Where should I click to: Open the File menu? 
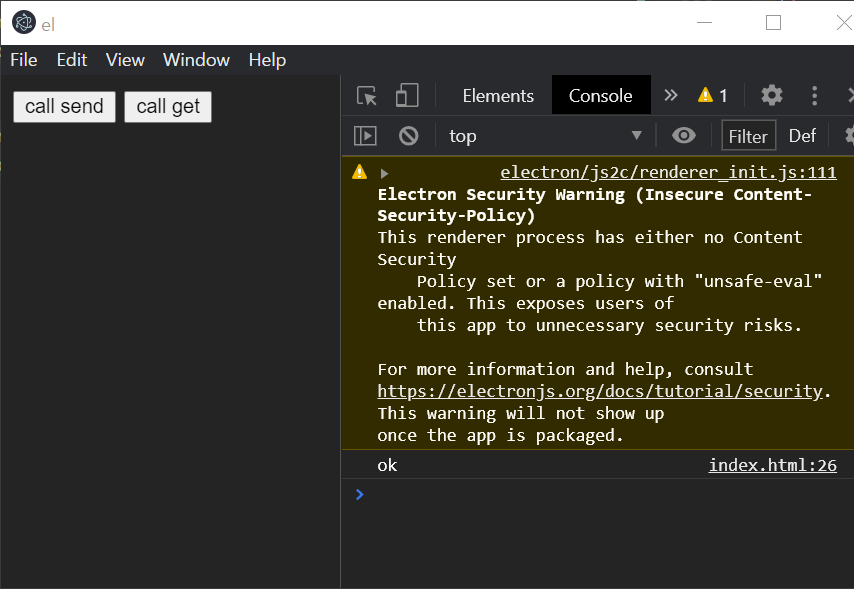24,60
